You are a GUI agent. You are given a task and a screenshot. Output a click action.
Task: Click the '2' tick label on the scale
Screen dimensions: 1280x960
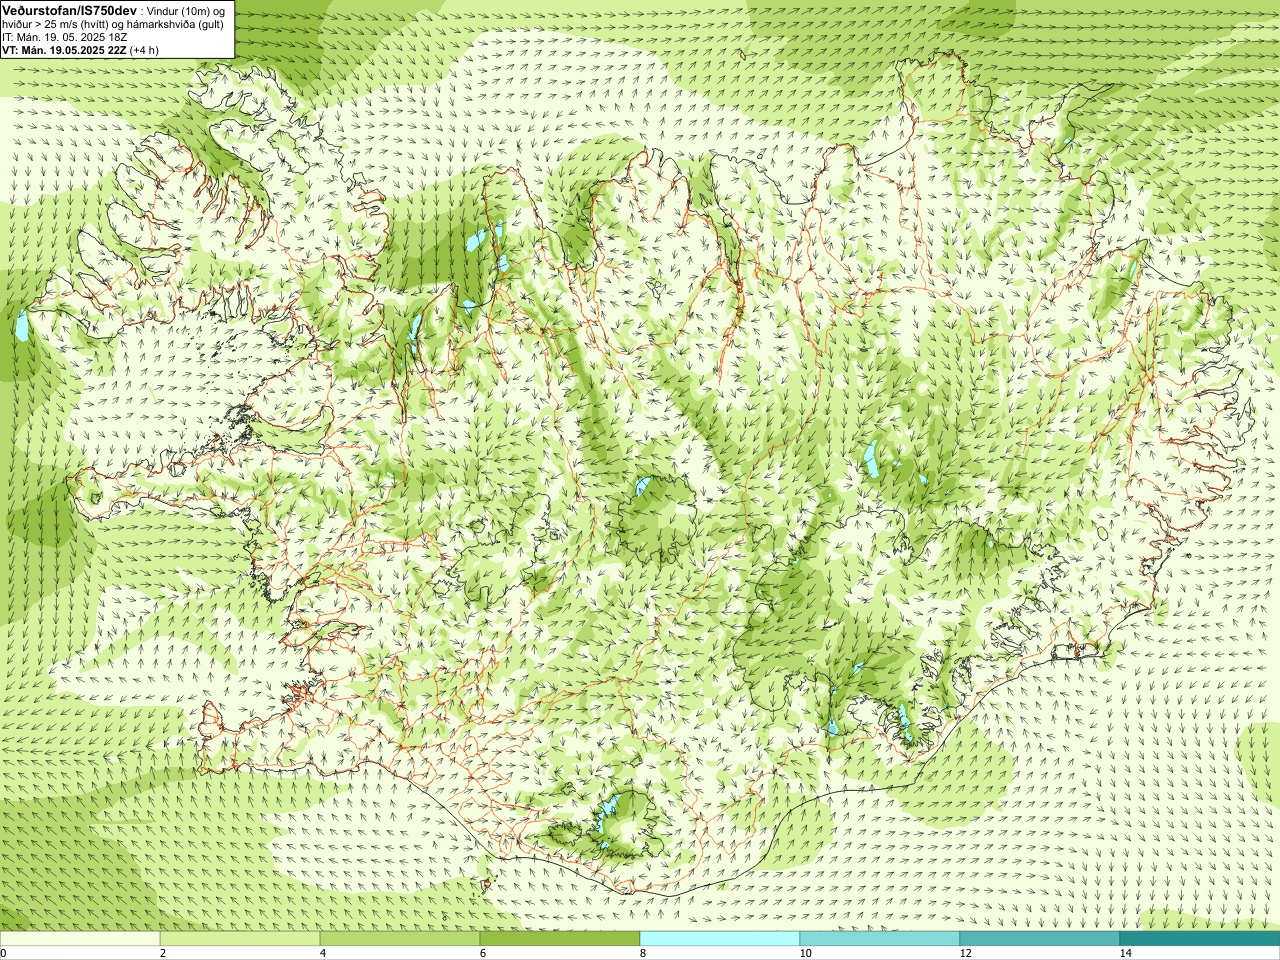[163, 953]
